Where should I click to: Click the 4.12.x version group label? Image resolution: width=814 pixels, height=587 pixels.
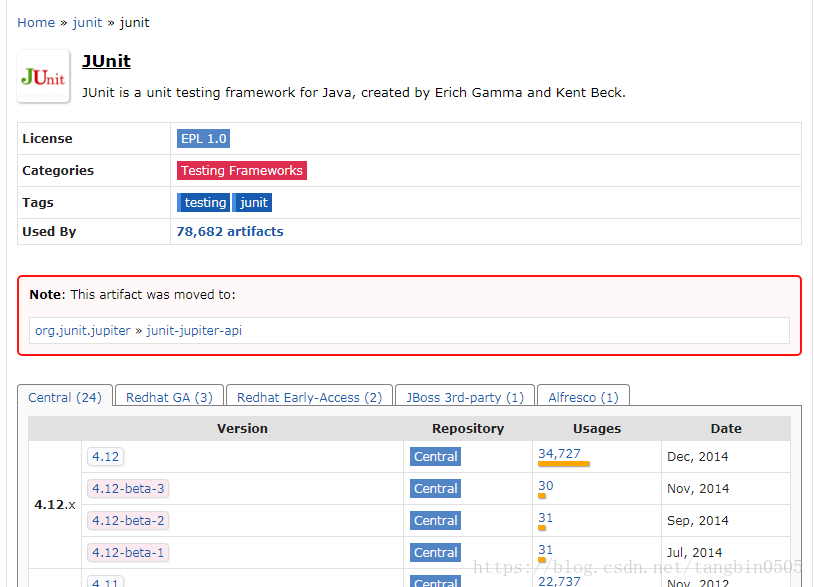pyautogui.click(x=55, y=504)
